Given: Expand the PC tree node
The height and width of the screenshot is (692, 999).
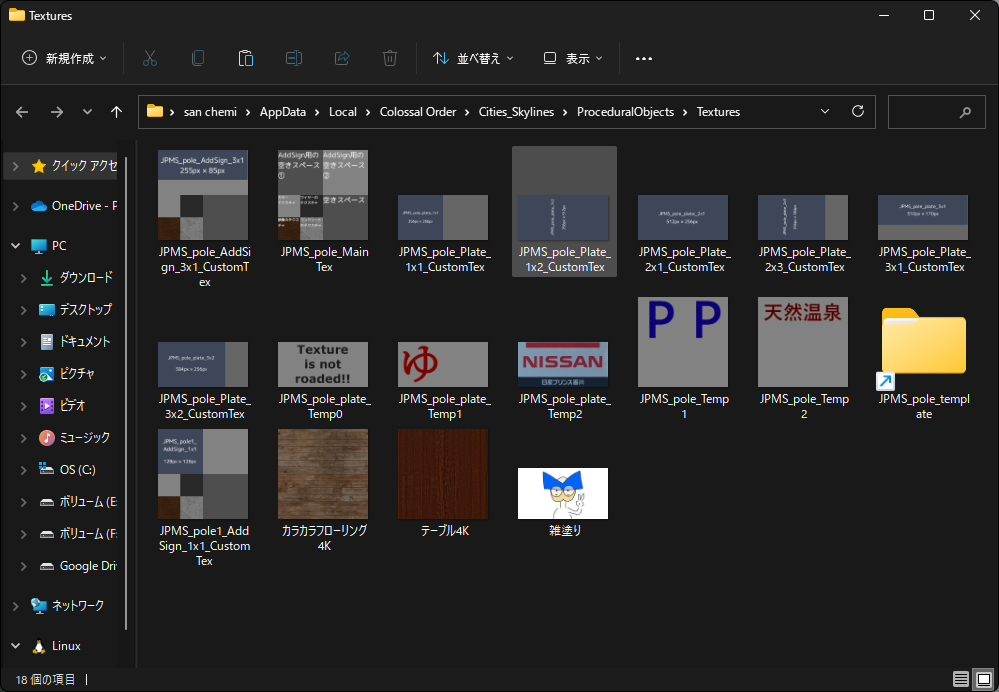Looking at the screenshot, I should click(16, 246).
